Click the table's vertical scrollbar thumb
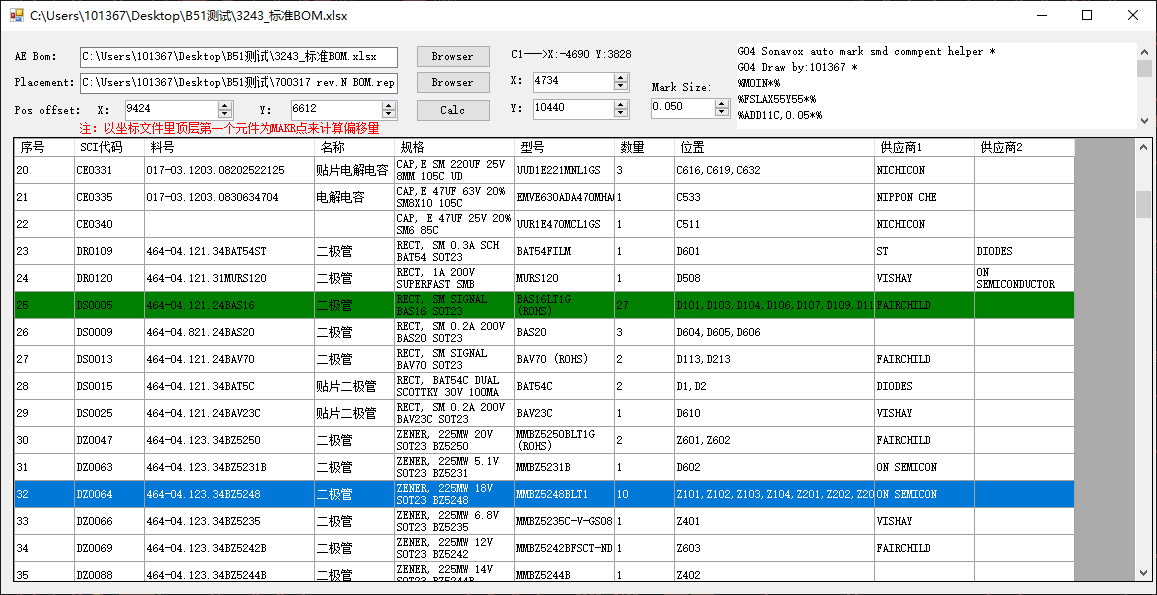Image resolution: width=1157 pixels, height=595 pixels. (x=1142, y=204)
